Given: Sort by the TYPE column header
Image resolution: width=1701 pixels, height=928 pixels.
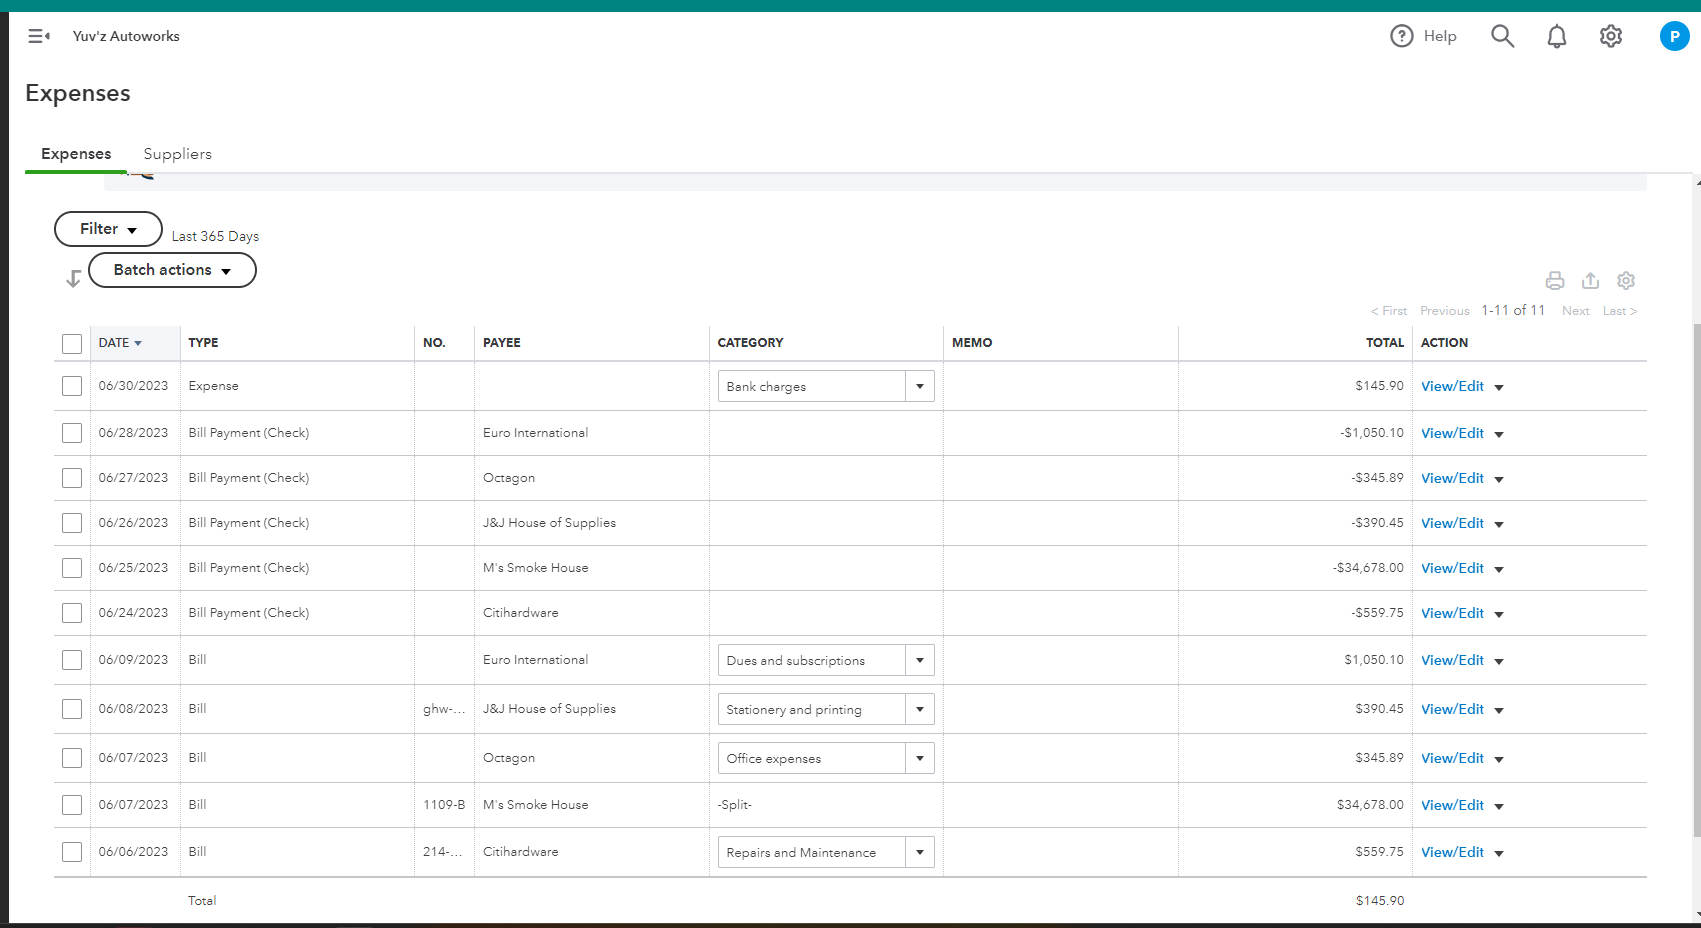Looking at the screenshot, I should (203, 343).
